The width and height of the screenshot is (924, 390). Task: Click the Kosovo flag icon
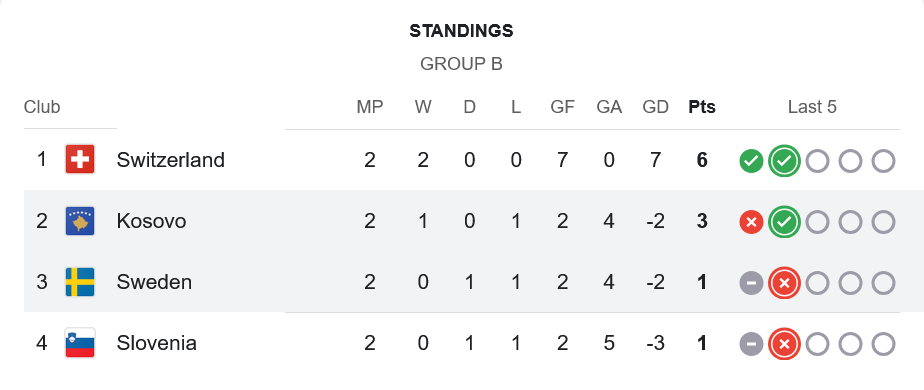[x=80, y=221]
